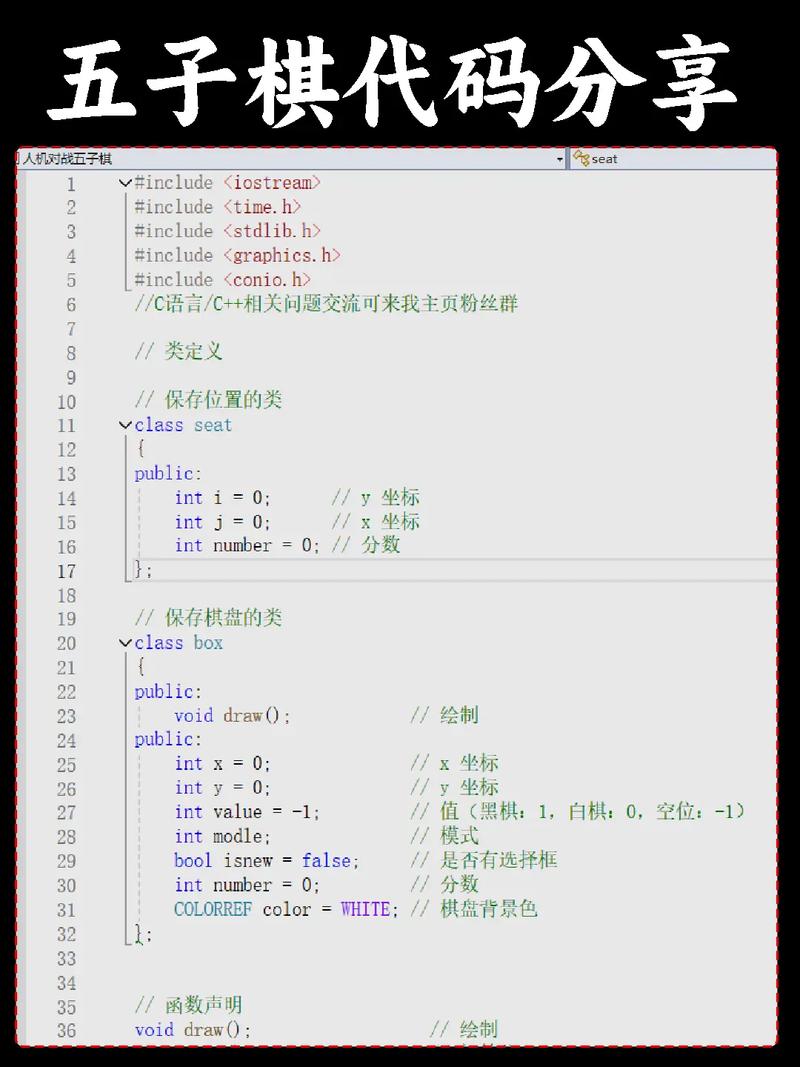The image size is (800, 1067).
Task: Collapse the class box definition
Action: pyautogui.click(x=125, y=643)
